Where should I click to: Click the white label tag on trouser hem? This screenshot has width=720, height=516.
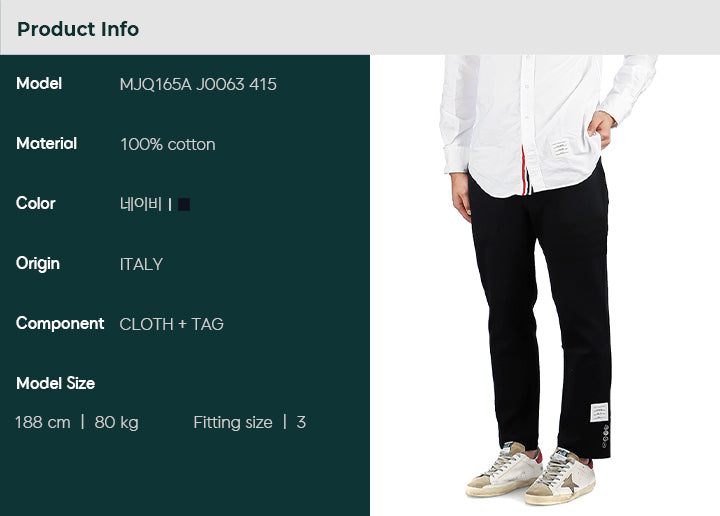pos(599,412)
